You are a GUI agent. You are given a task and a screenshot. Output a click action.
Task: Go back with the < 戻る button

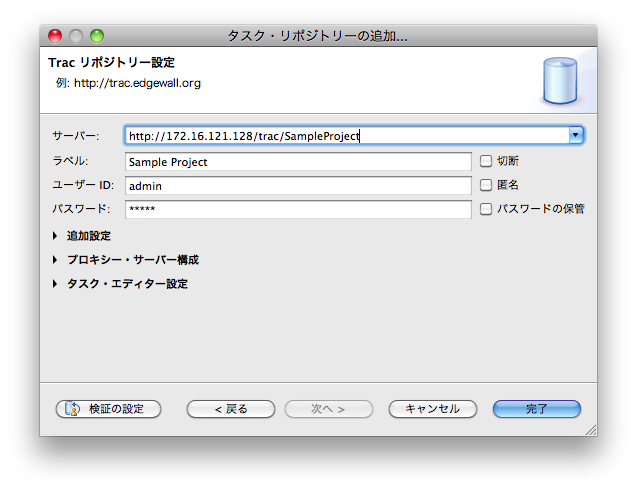tap(230, 409)
